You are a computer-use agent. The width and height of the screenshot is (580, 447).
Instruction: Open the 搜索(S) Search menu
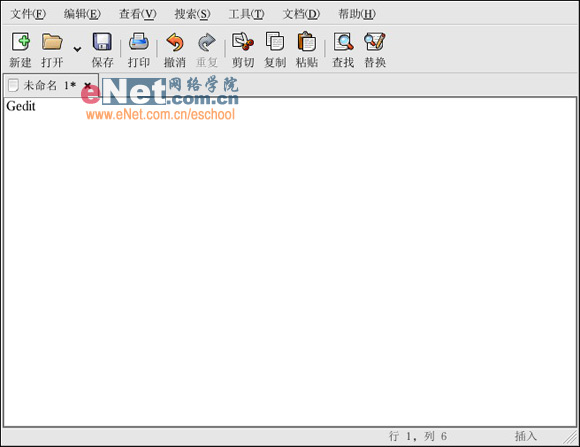[192, 14]
